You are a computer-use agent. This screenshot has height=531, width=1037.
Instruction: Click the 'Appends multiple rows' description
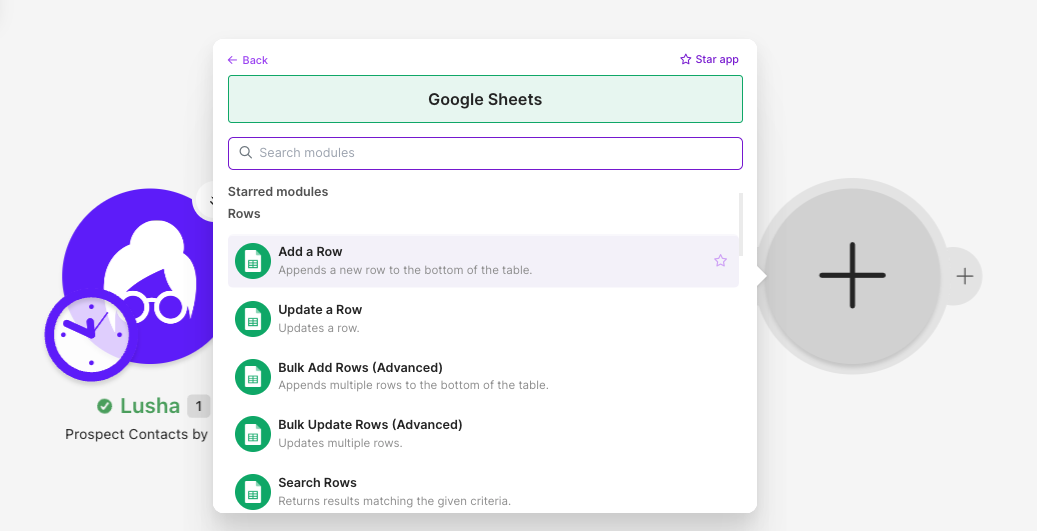(x=413, y=385)
